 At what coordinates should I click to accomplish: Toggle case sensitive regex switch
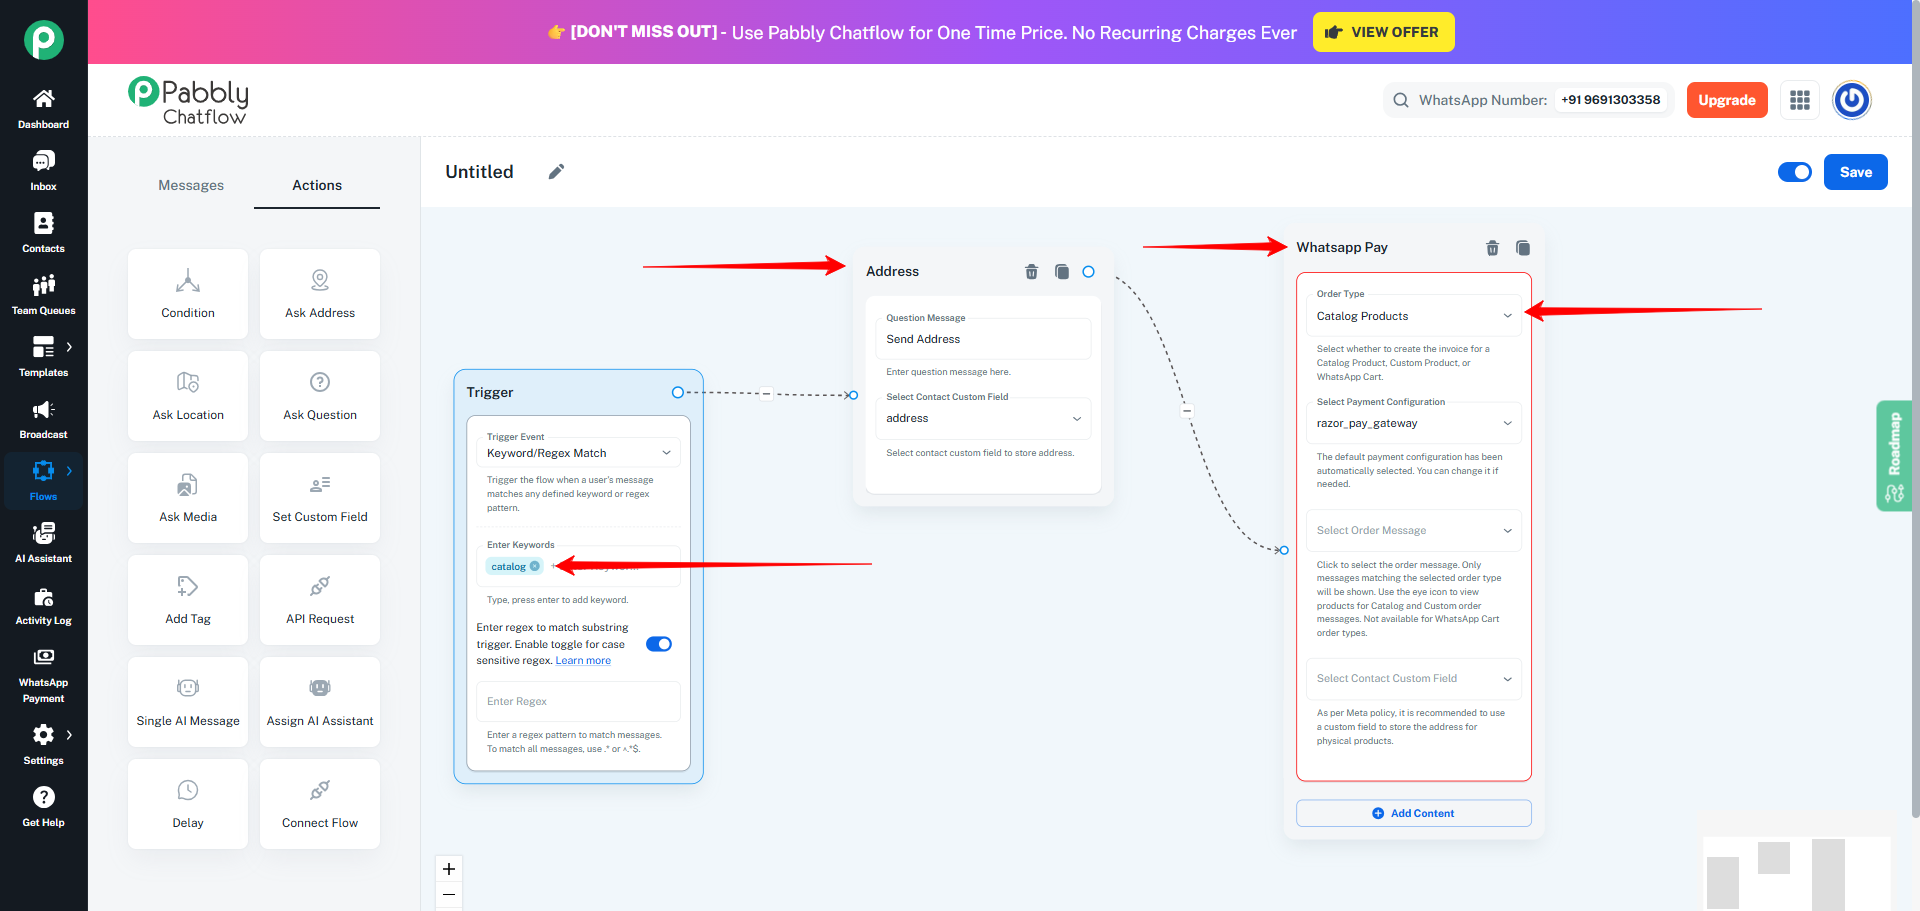point(659,644)
